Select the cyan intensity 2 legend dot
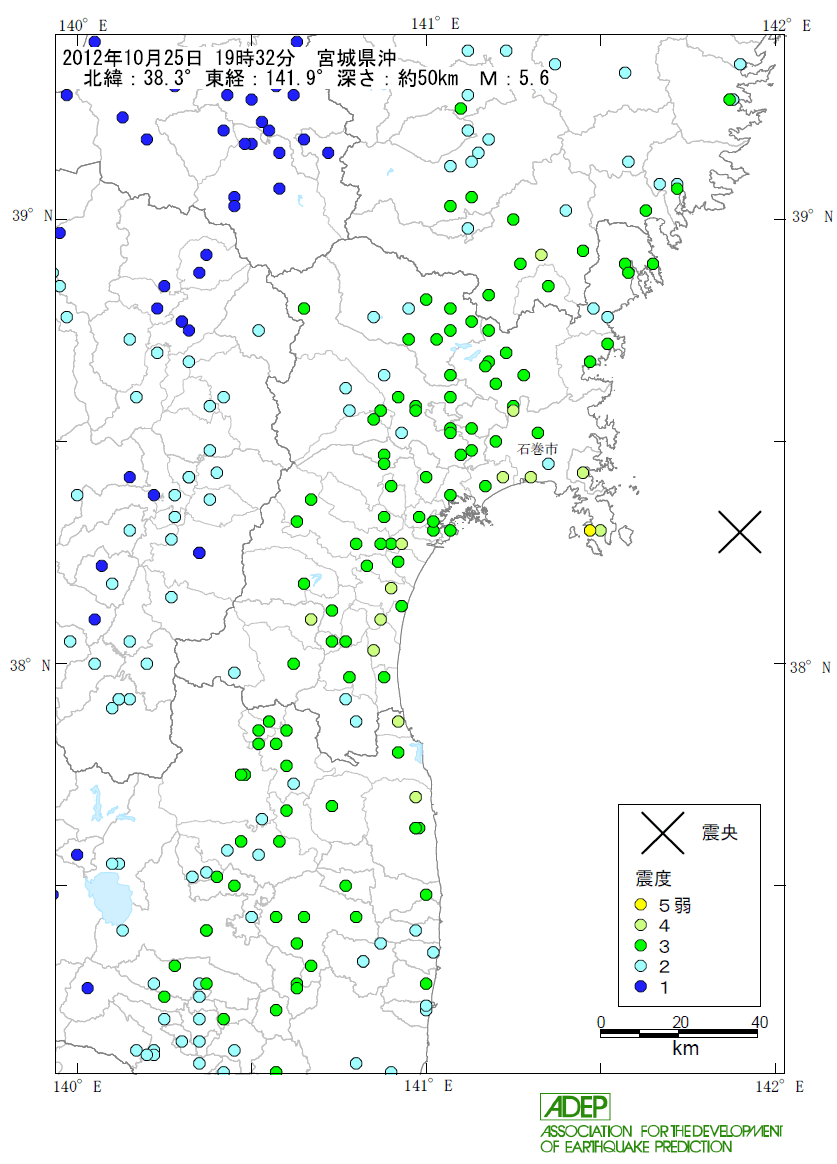The width and height of the screenshot is (837, 1164). [641, 967]
